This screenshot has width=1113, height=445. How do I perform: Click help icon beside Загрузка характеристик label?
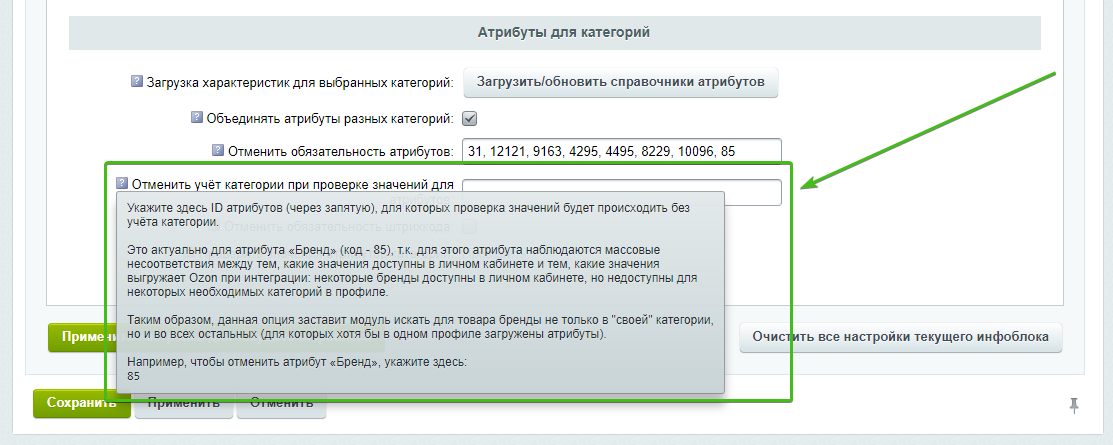[x=137, y=82]
